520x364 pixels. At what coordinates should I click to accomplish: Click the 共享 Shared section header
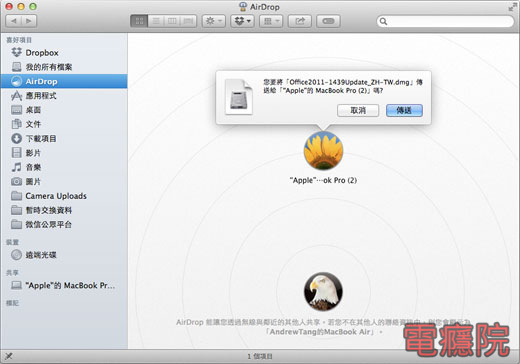pyautogui.click(x=12, y=273)
